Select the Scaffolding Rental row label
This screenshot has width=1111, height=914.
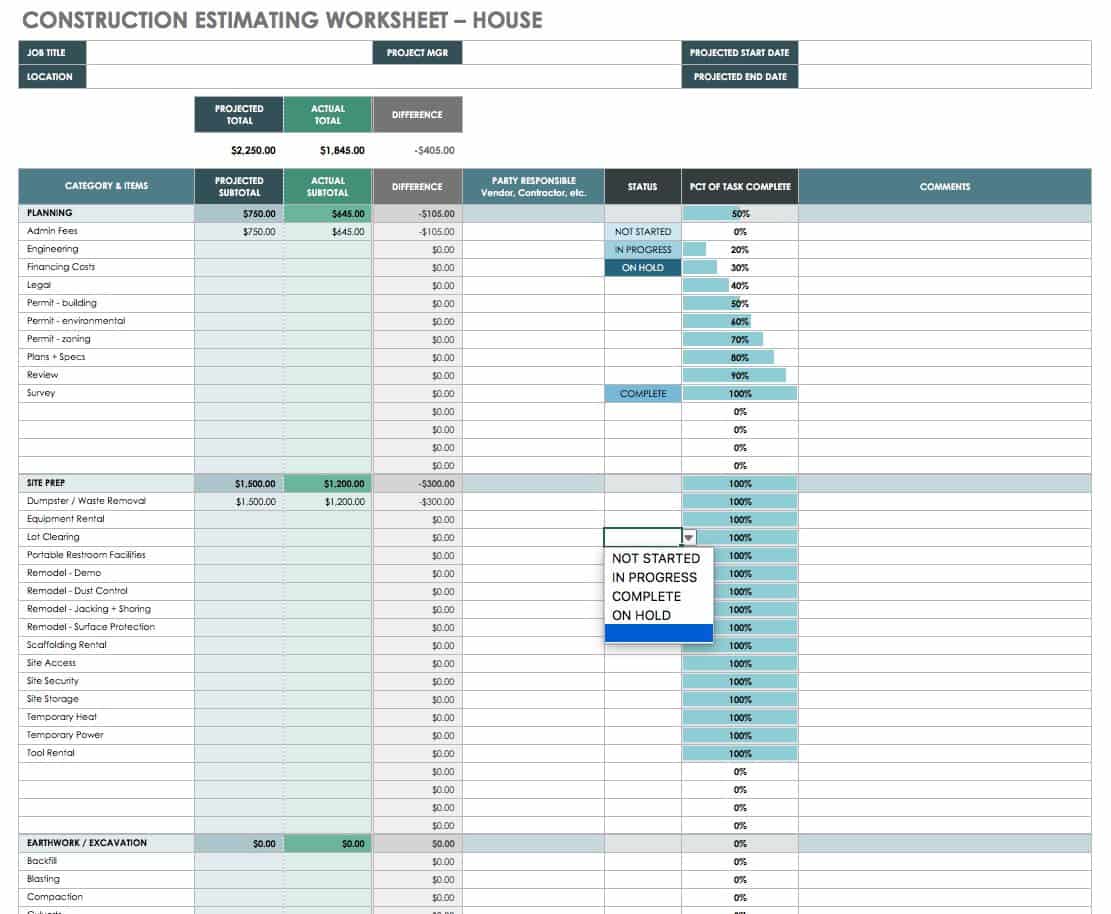tap(66, 645)
